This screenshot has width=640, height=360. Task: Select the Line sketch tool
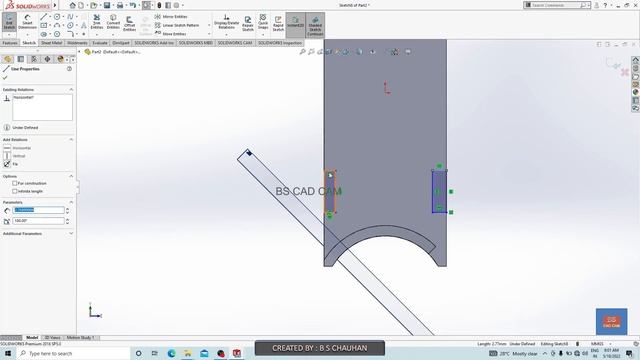point(43,17)
